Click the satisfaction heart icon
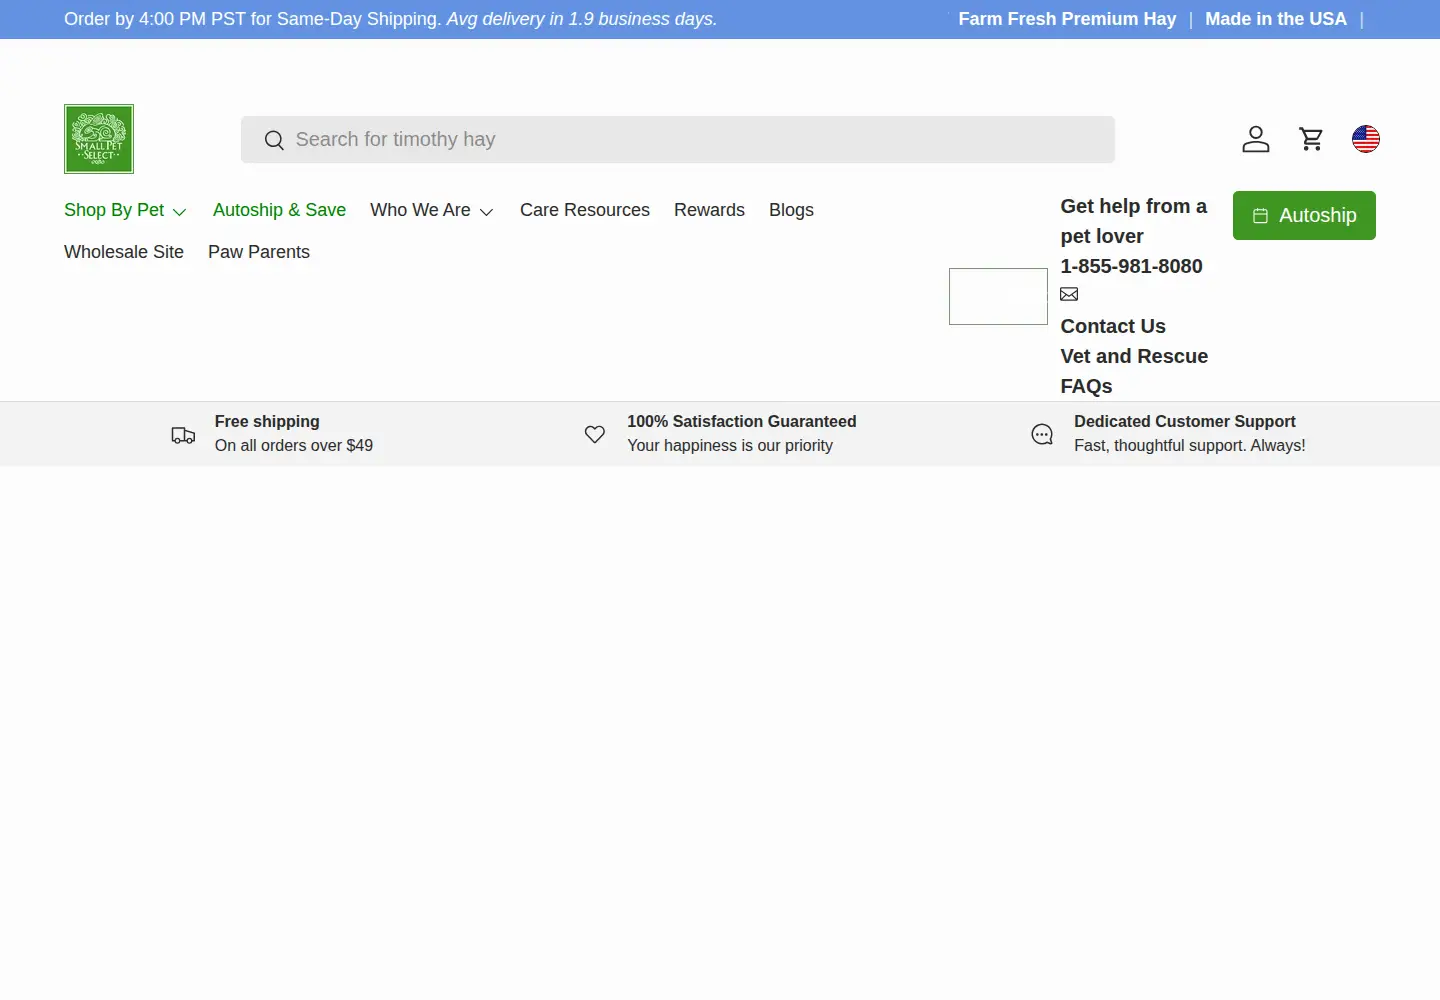This screenshot has height=1000, width=1440. (x=595, y=434)
